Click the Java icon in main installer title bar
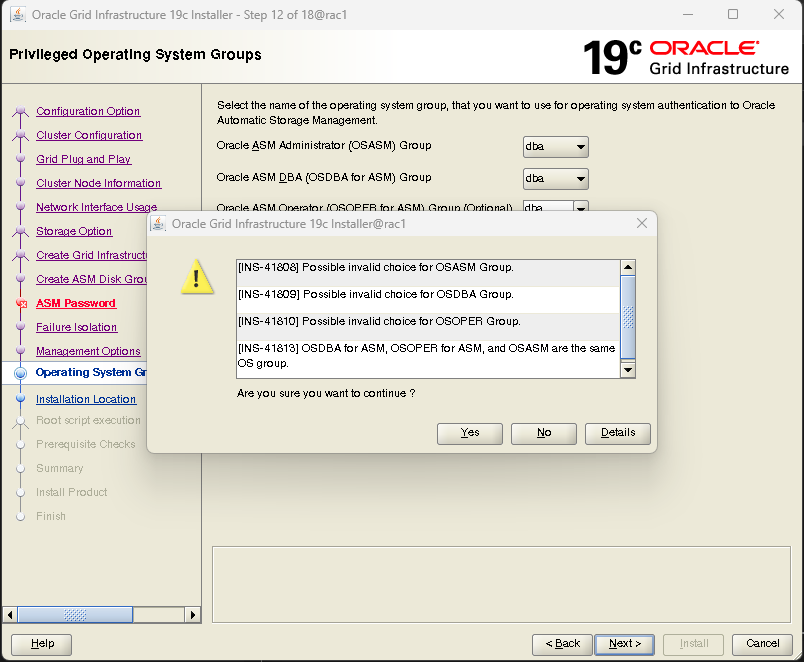 click(18, 14)
